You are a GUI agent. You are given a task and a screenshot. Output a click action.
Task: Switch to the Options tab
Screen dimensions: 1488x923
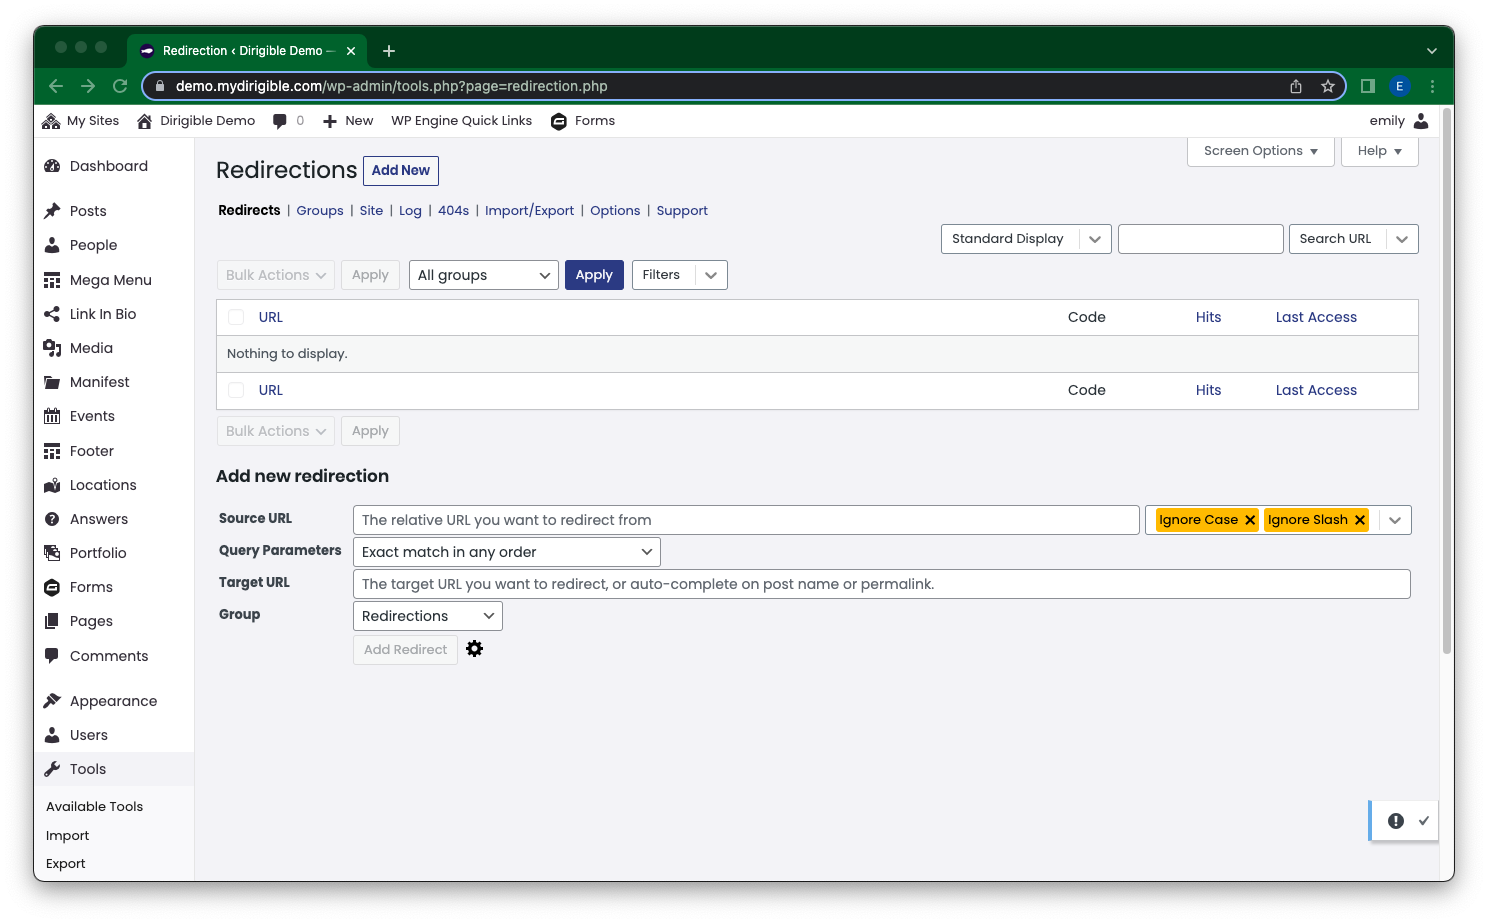615,211
